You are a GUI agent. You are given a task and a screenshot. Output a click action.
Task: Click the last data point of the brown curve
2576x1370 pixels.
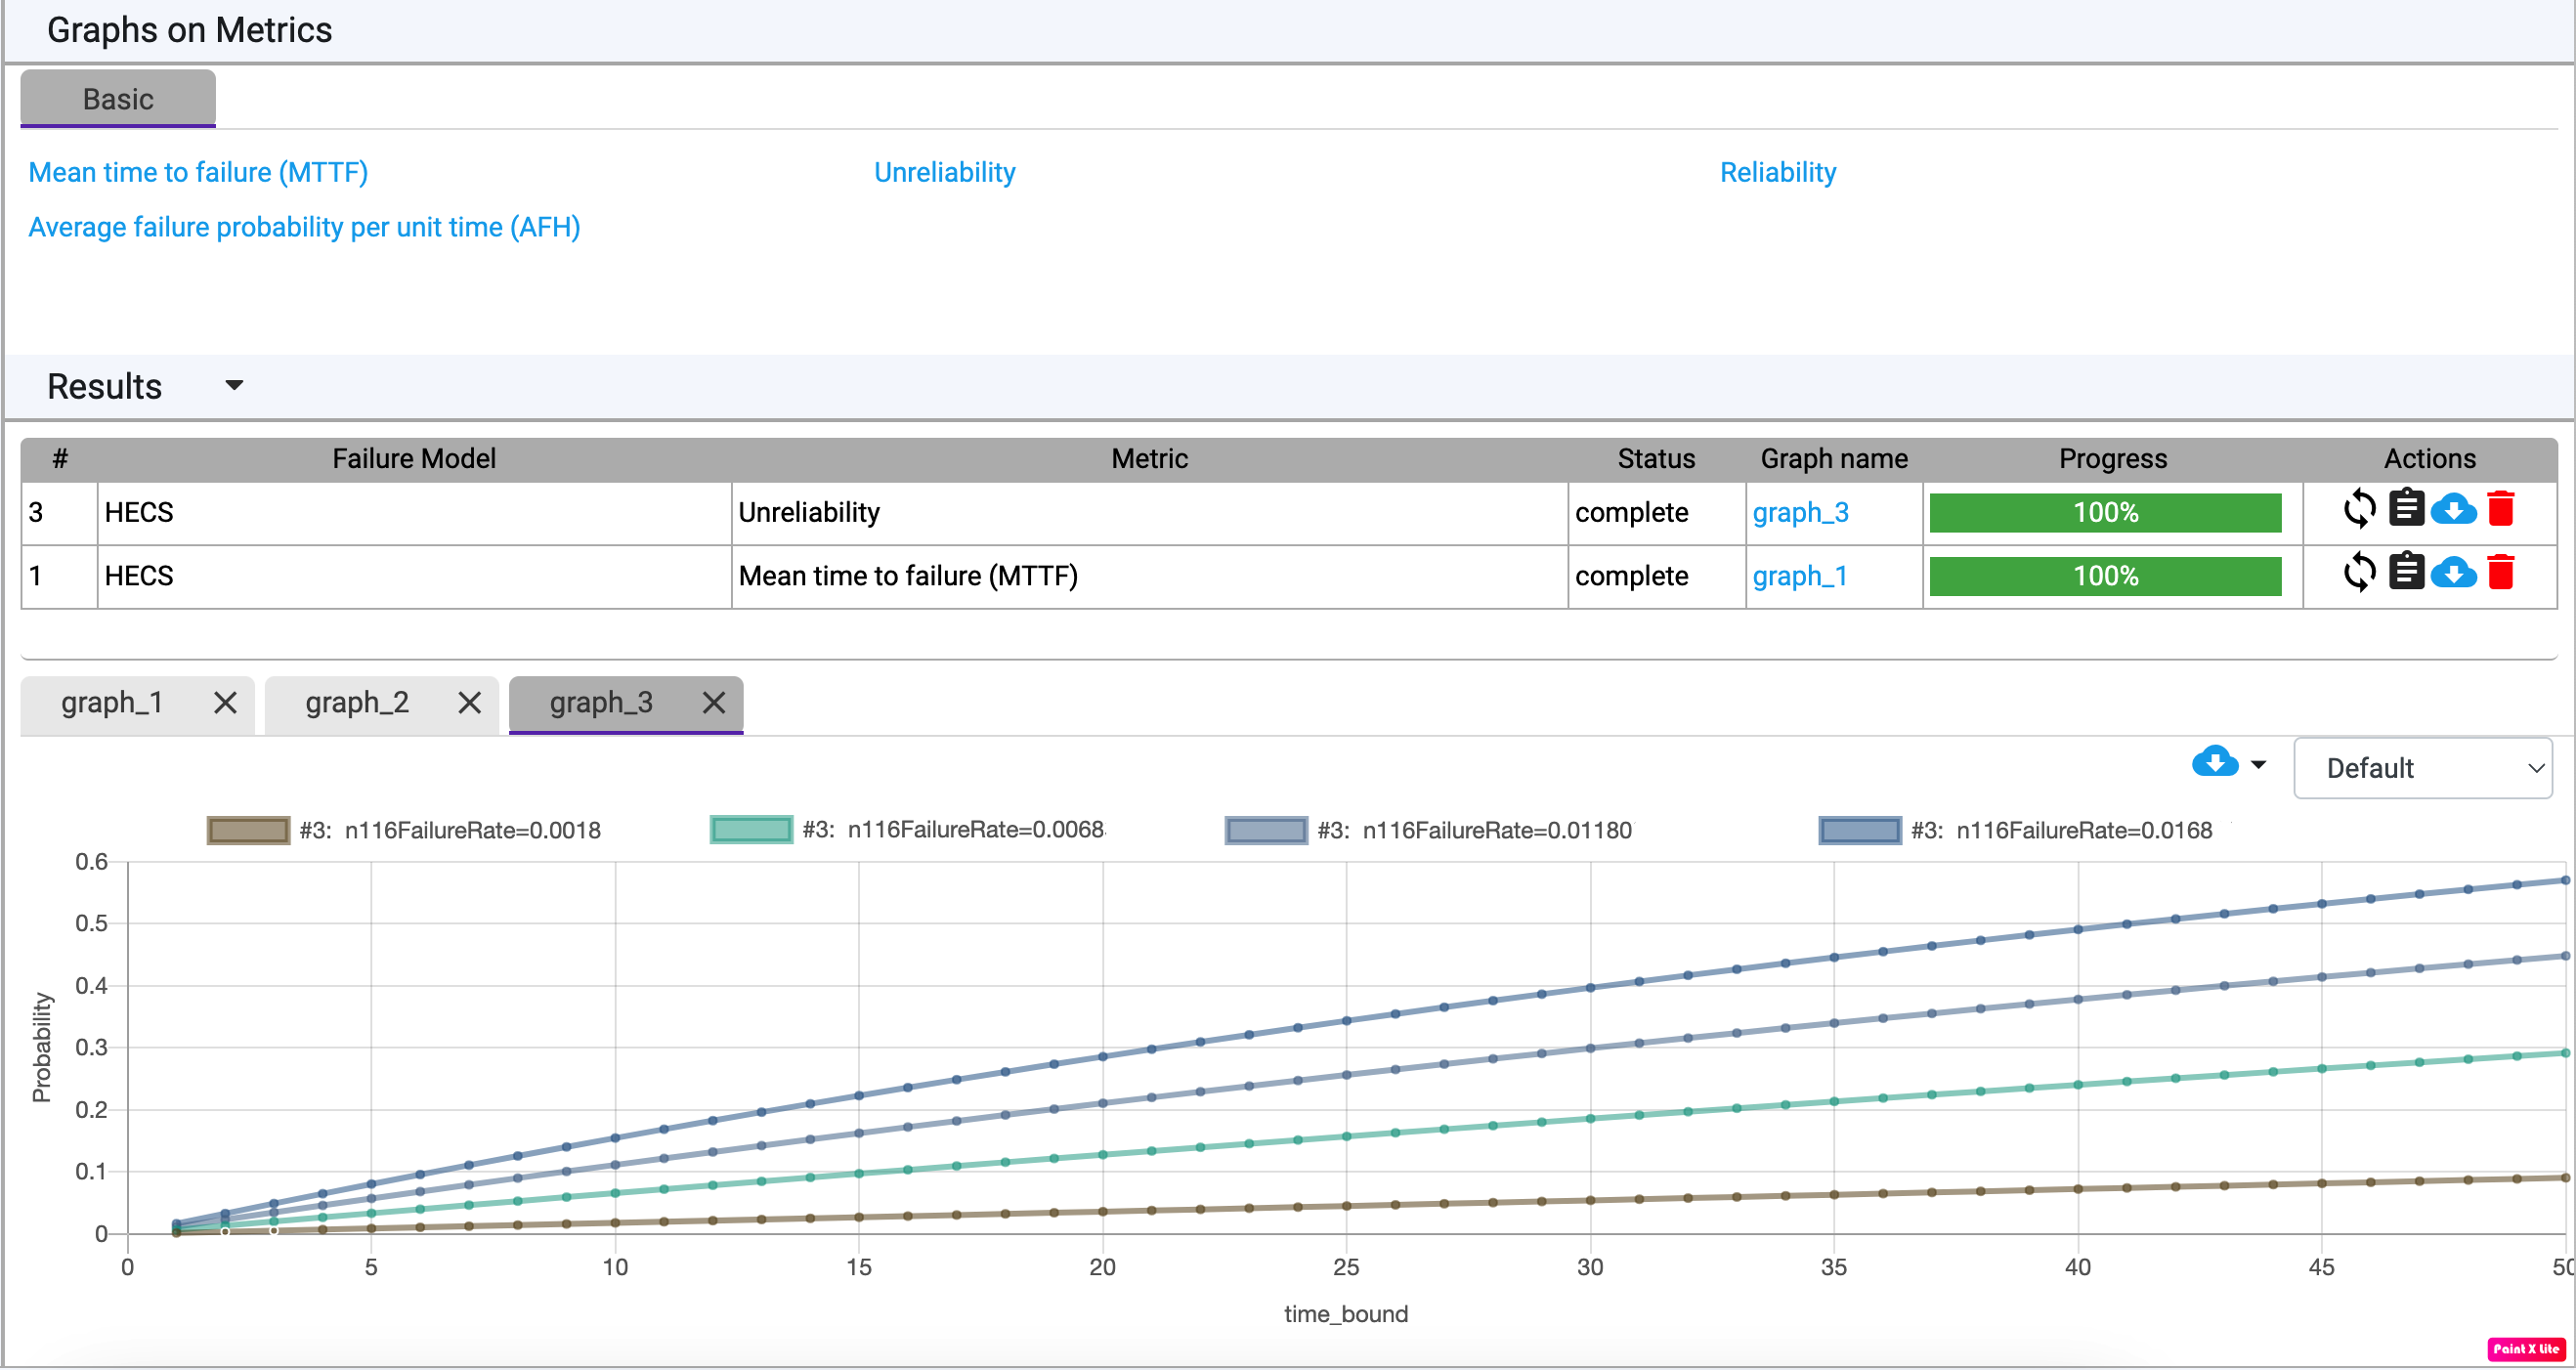point(2565,1179)
